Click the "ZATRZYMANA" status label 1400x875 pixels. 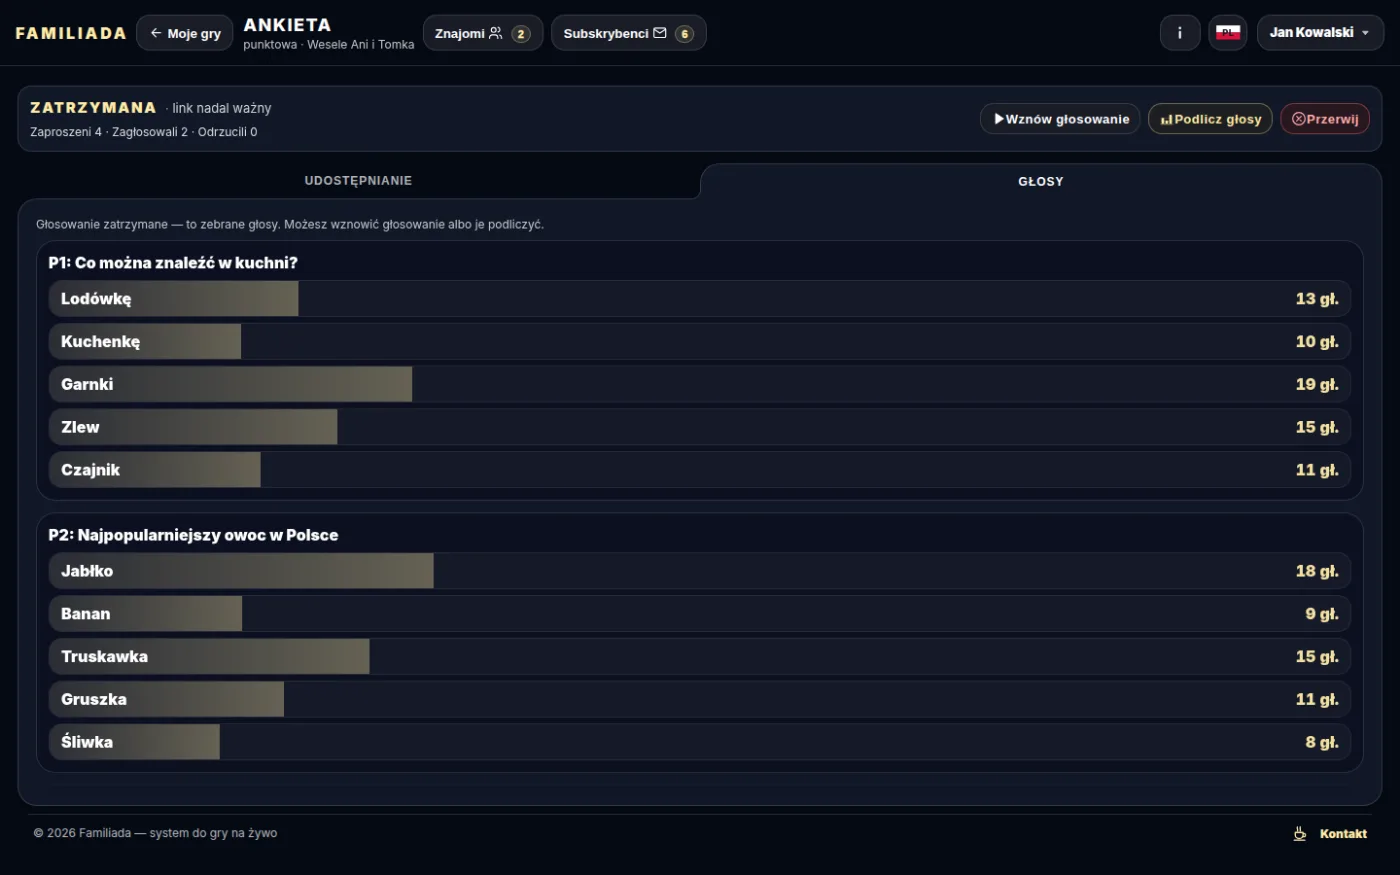tap(93, 108)
